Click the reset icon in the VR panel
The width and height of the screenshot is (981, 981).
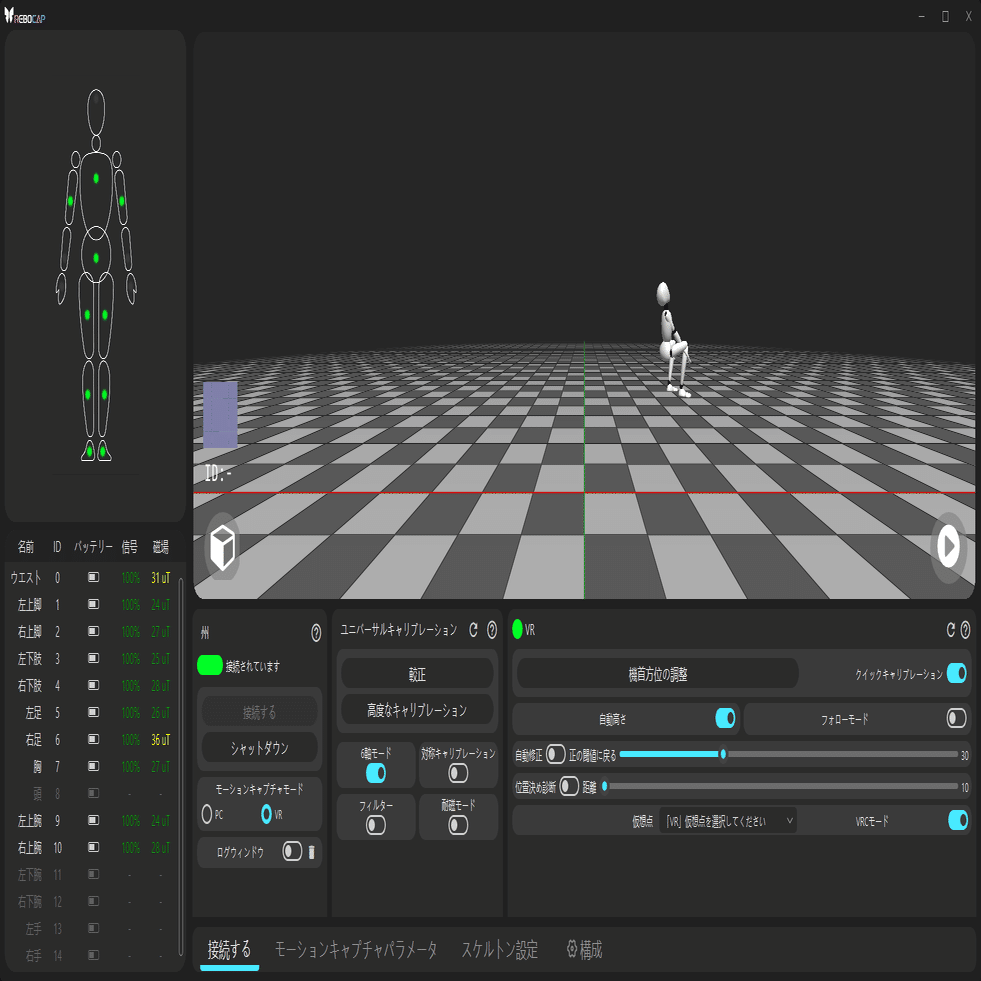pyautogui.click(x=951, y=630)
